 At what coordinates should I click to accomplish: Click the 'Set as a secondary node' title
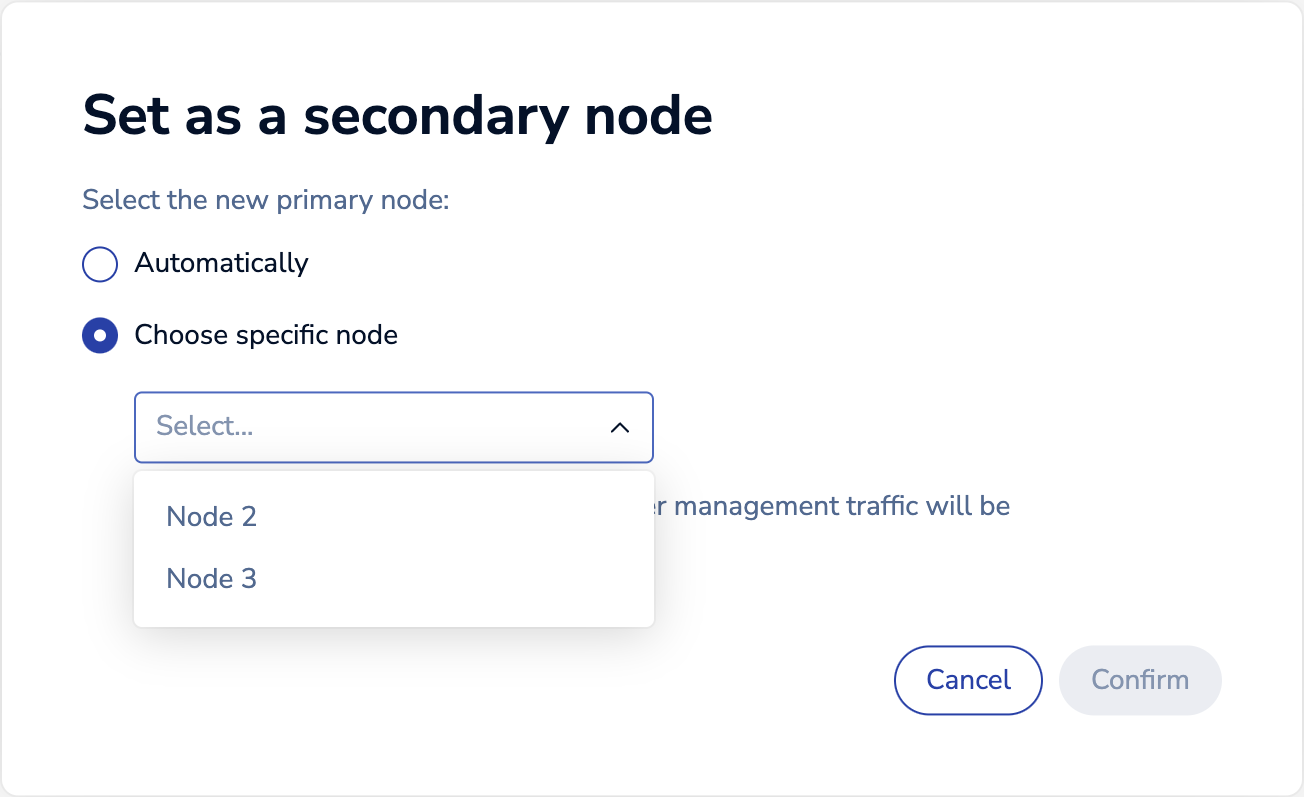tap(397, 115)
